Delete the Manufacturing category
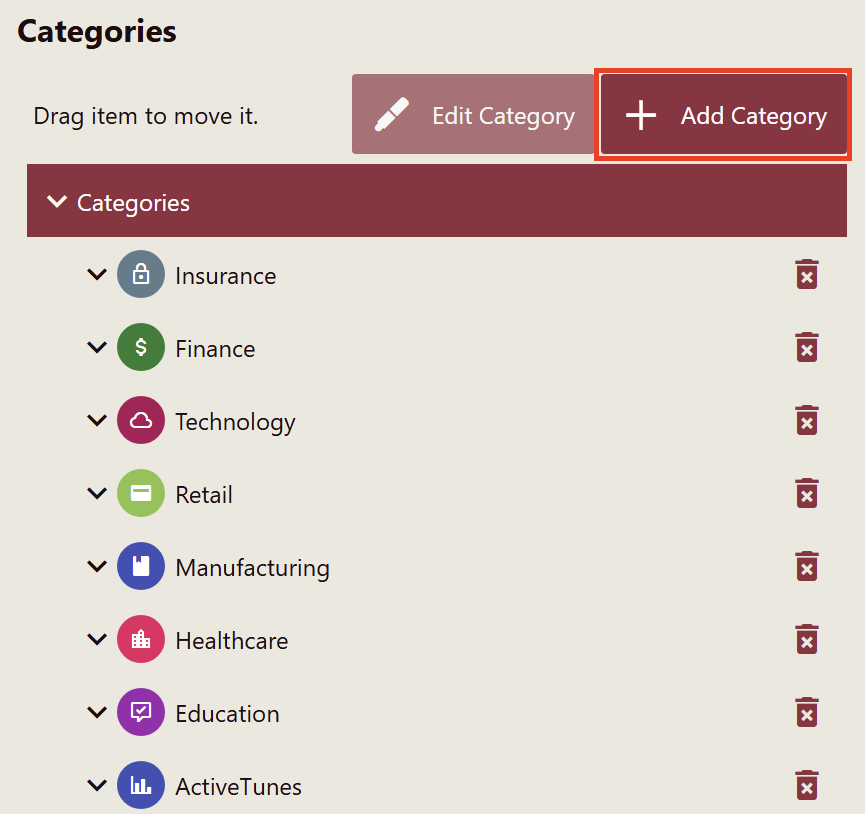Viewport: 865px width, 814px height. point(806,567)
